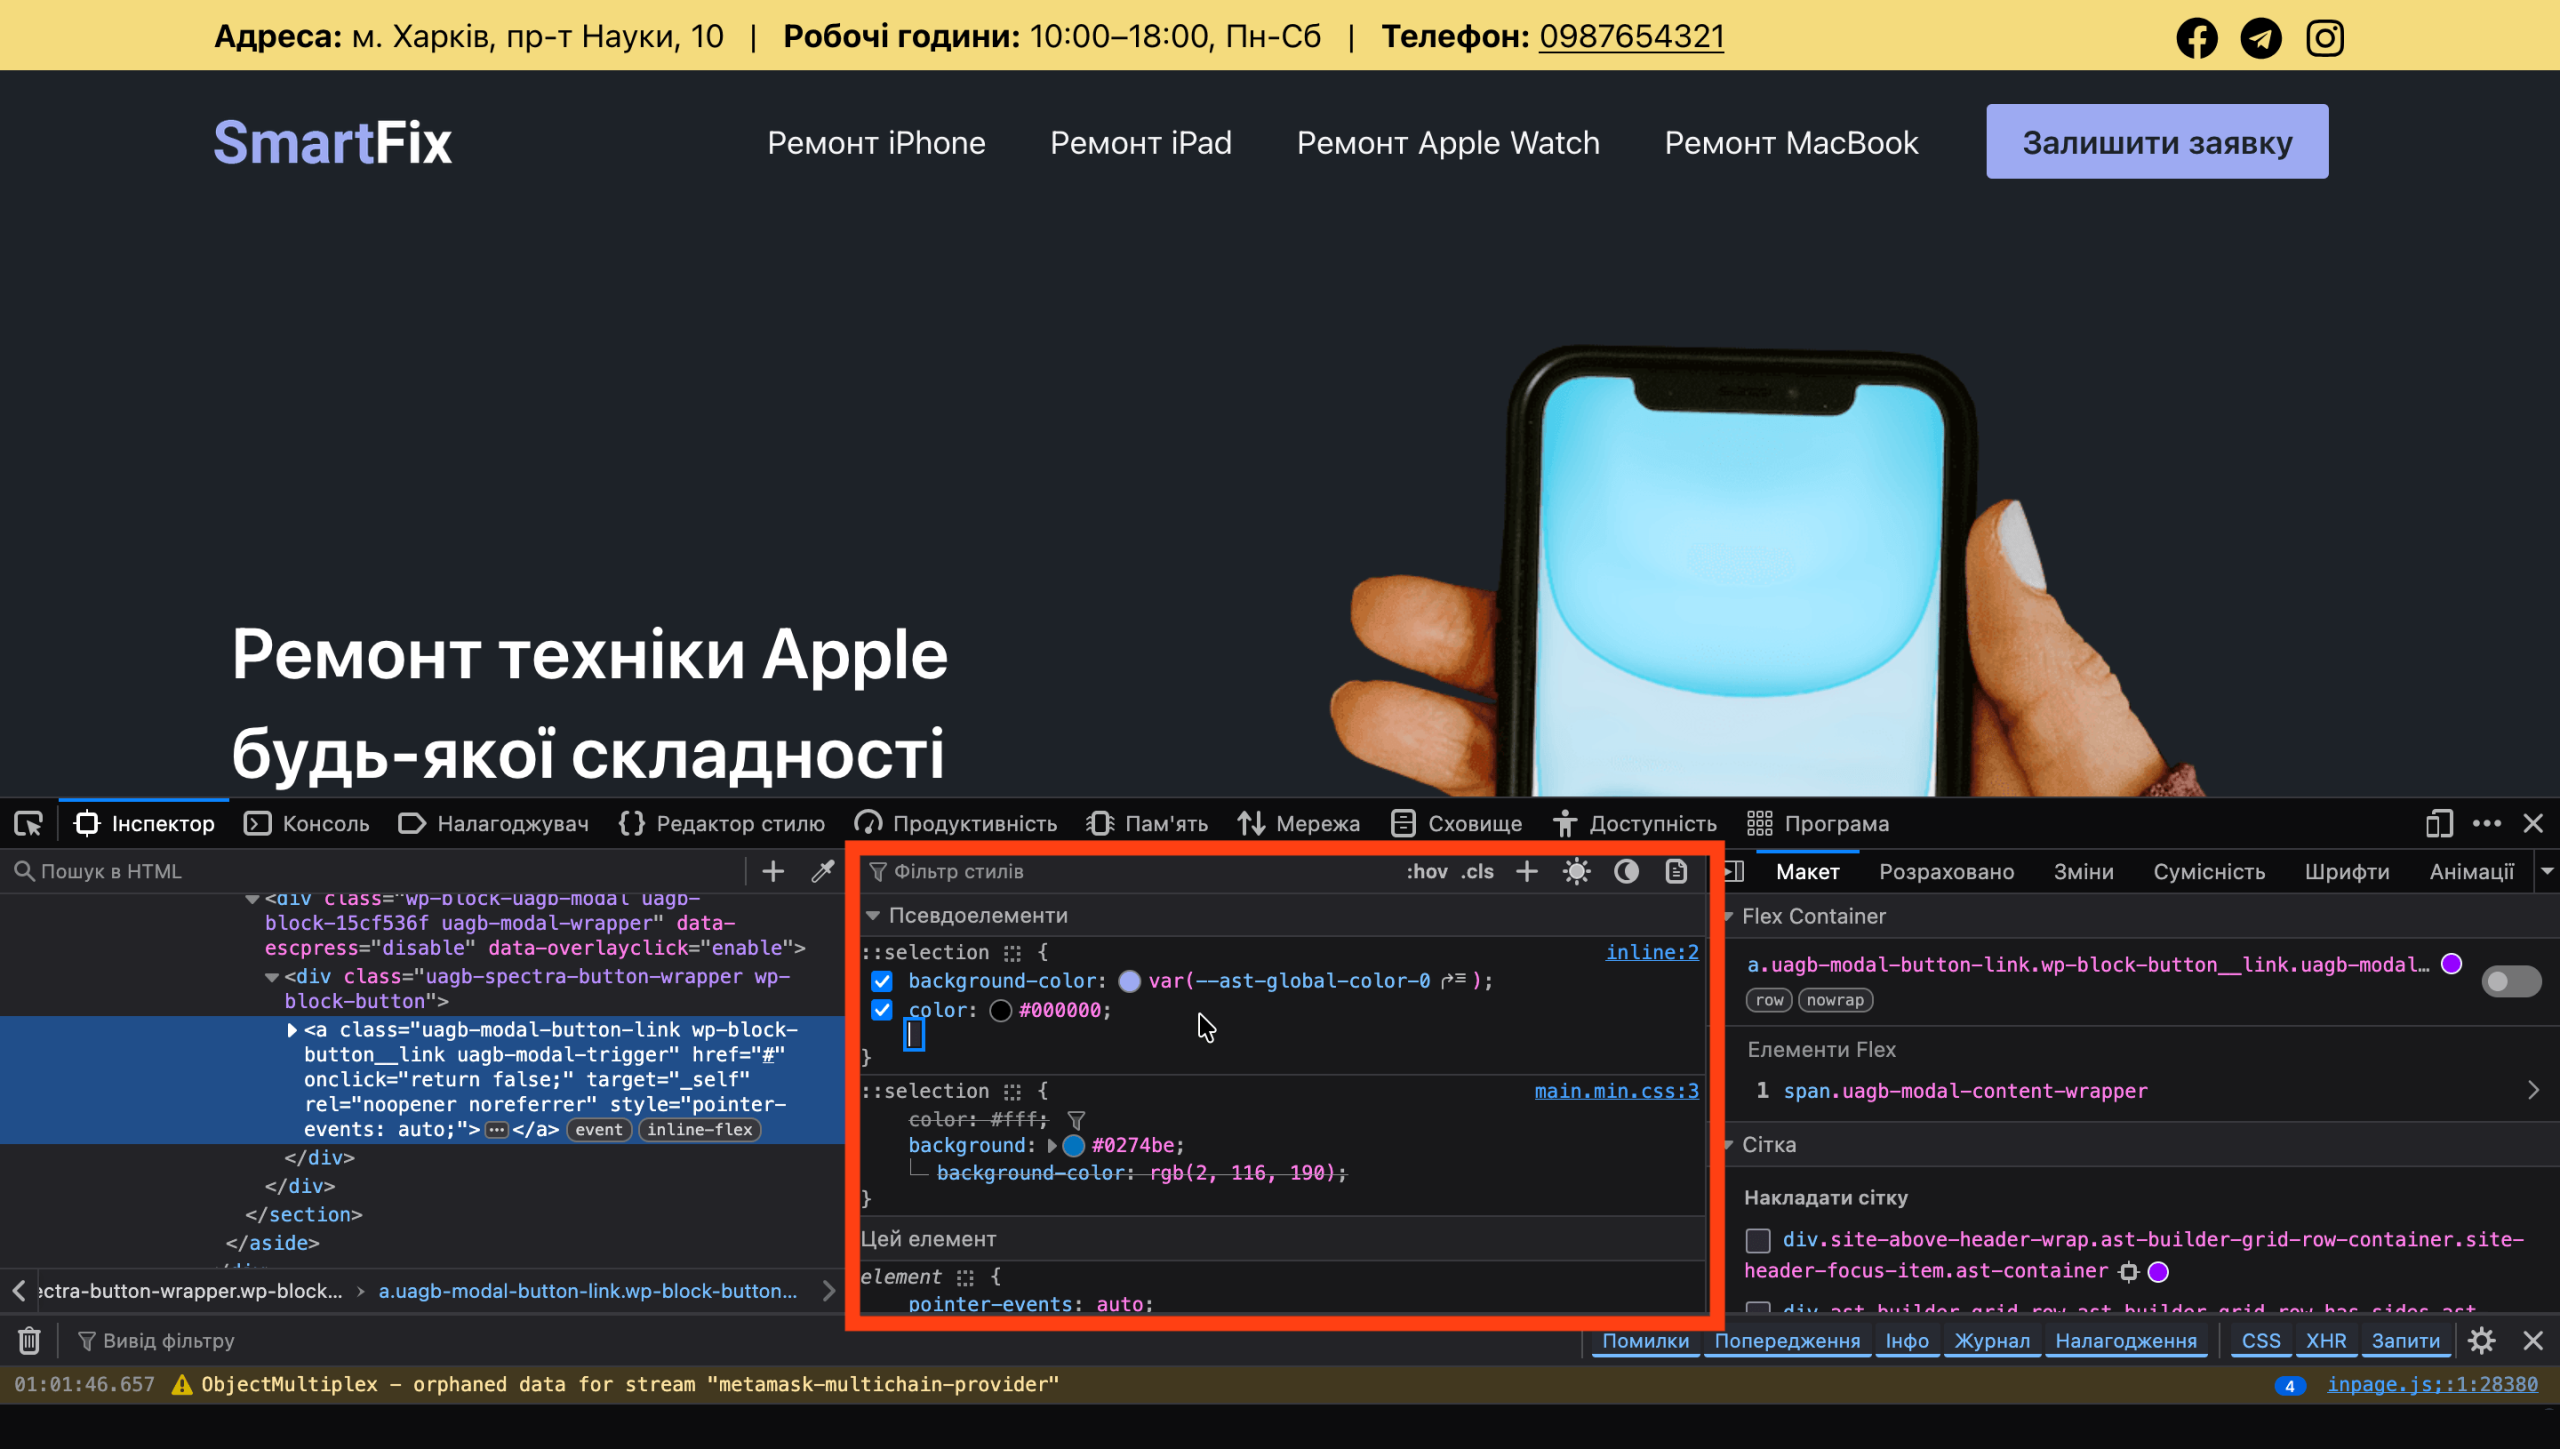Open the Ремонт iPhone nav link

pyautogui.click(x=876, y=142)
